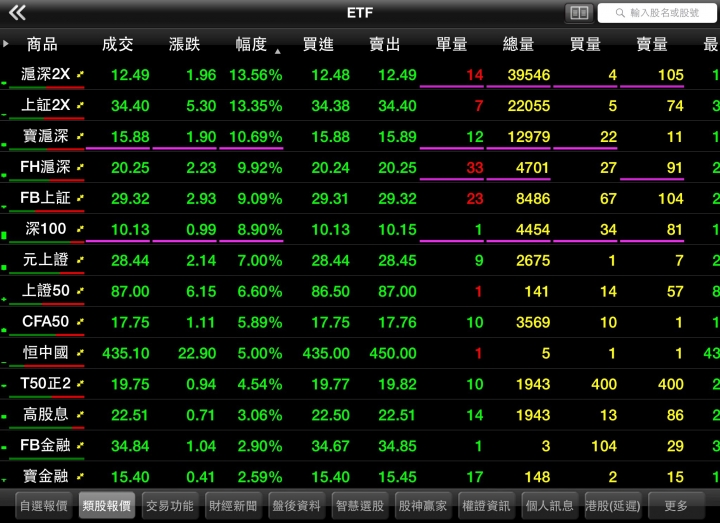Select the 恒中國 product name
The height and width of the screenshot is (523, 720).
(x=45, y=353)
